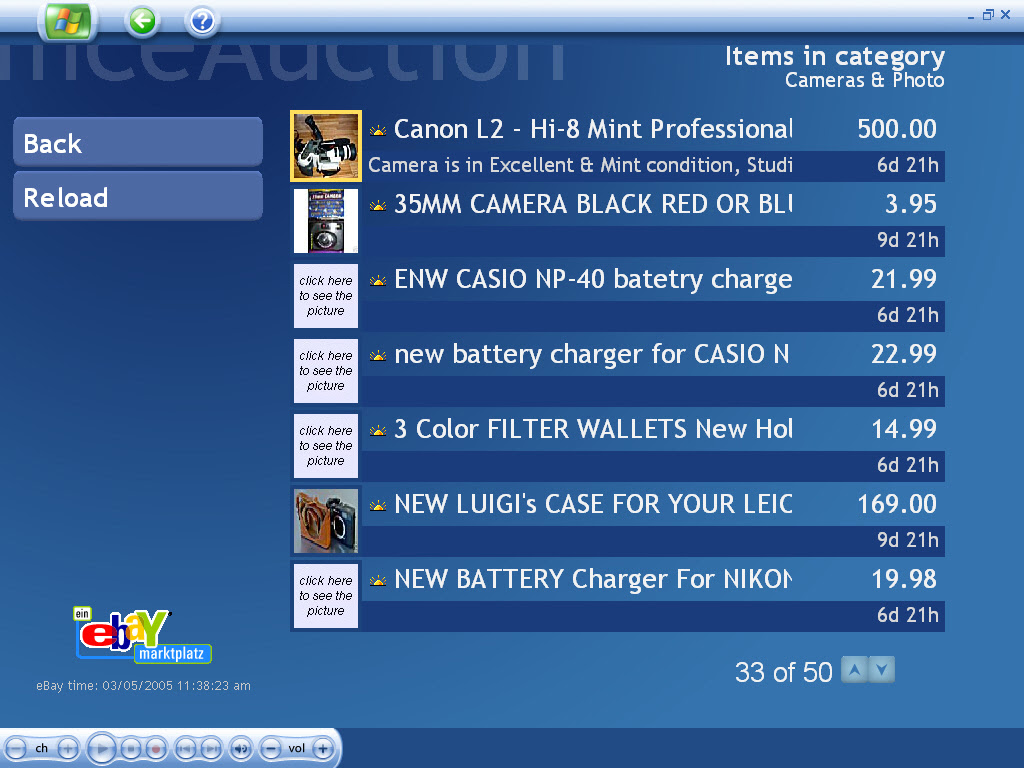Click the 500.00 price
Viewport: 1024px width, 768px height.
click(897, 129)
